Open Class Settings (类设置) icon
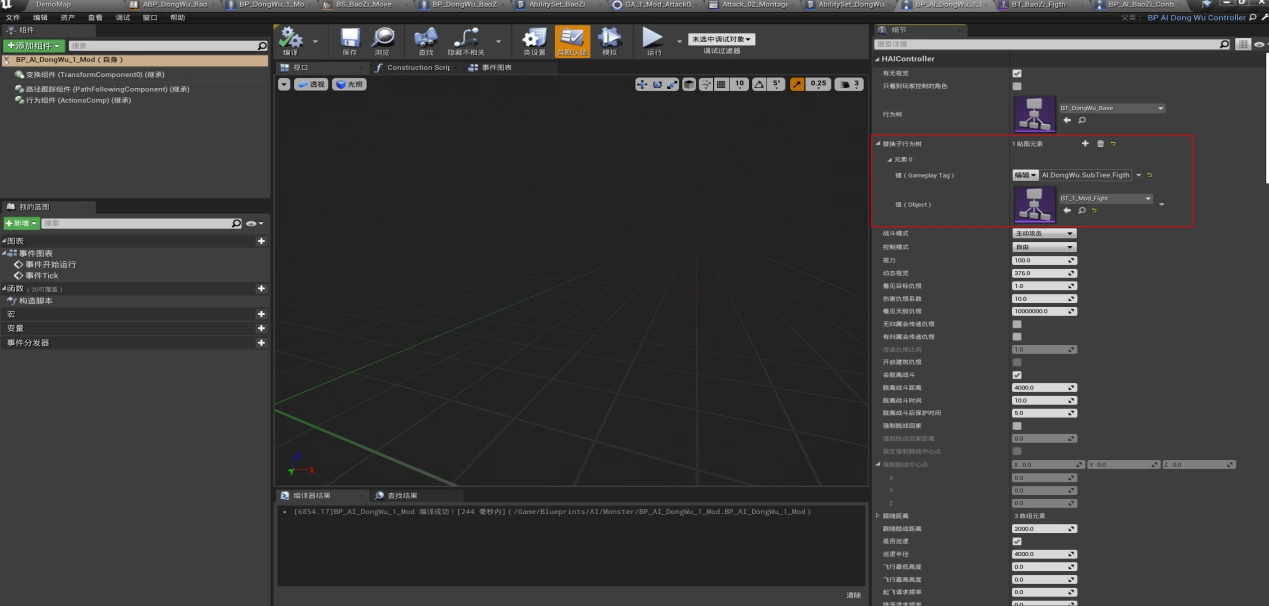Screen dimensions: 1269x606 [x=535, y=39]
